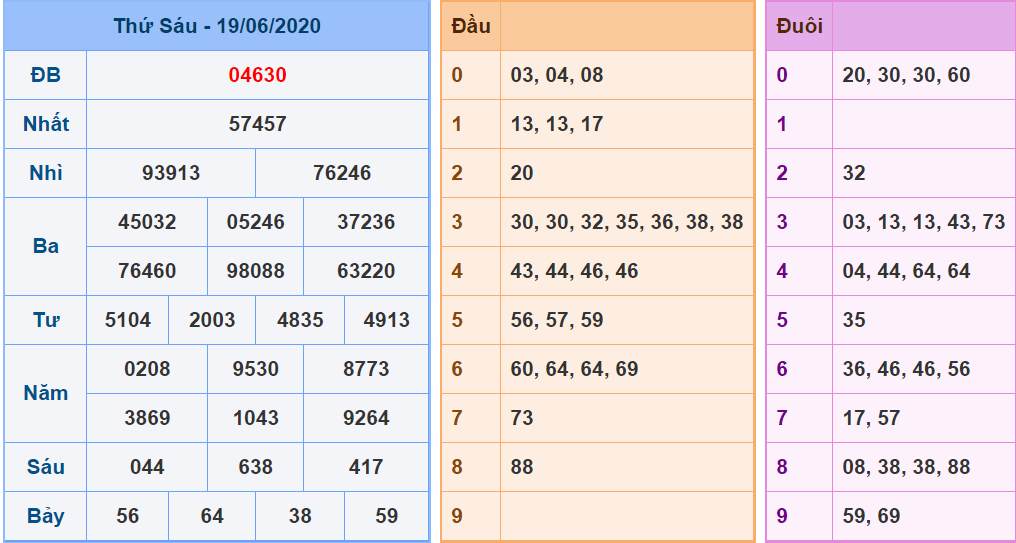The height and width of the screenshot is (543, 1016).
Task: Click third prize number 45032
Action: (x=147, y=222)
